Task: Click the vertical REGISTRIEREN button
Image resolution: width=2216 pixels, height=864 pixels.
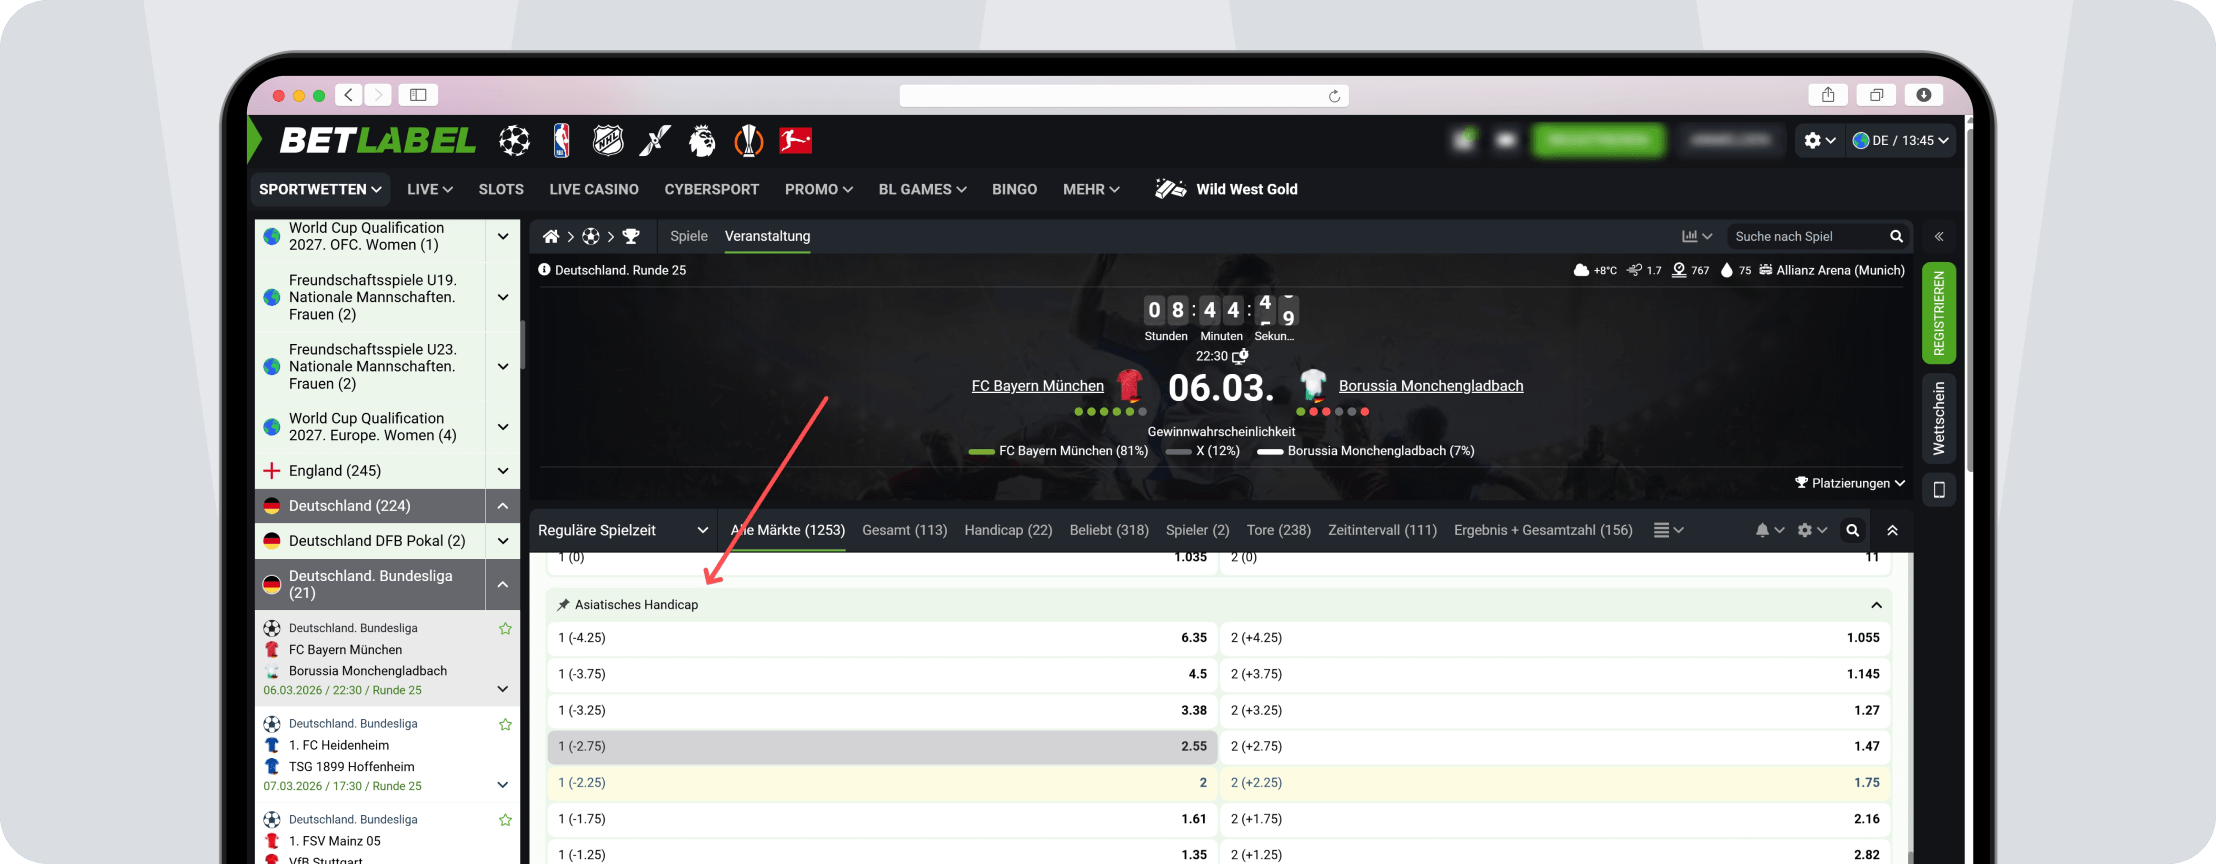Action: pos(1939,313)
